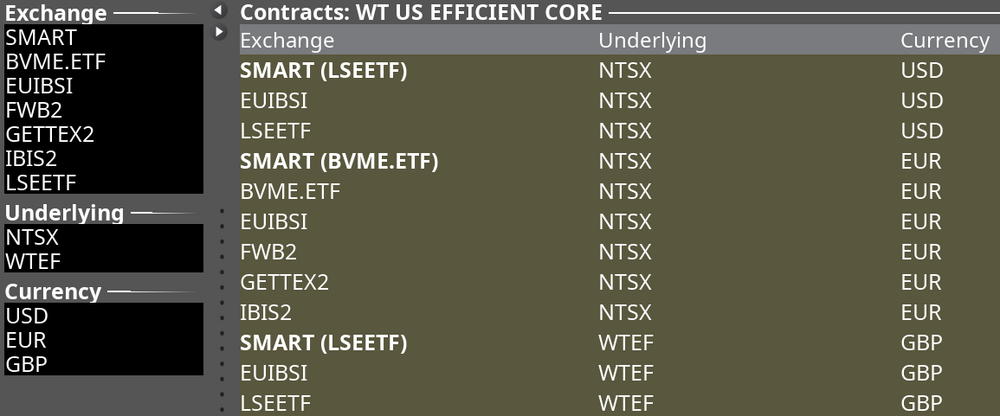
Task: Click the right-pointing arrow beside Exchange header
Action: tap(220, 33)
